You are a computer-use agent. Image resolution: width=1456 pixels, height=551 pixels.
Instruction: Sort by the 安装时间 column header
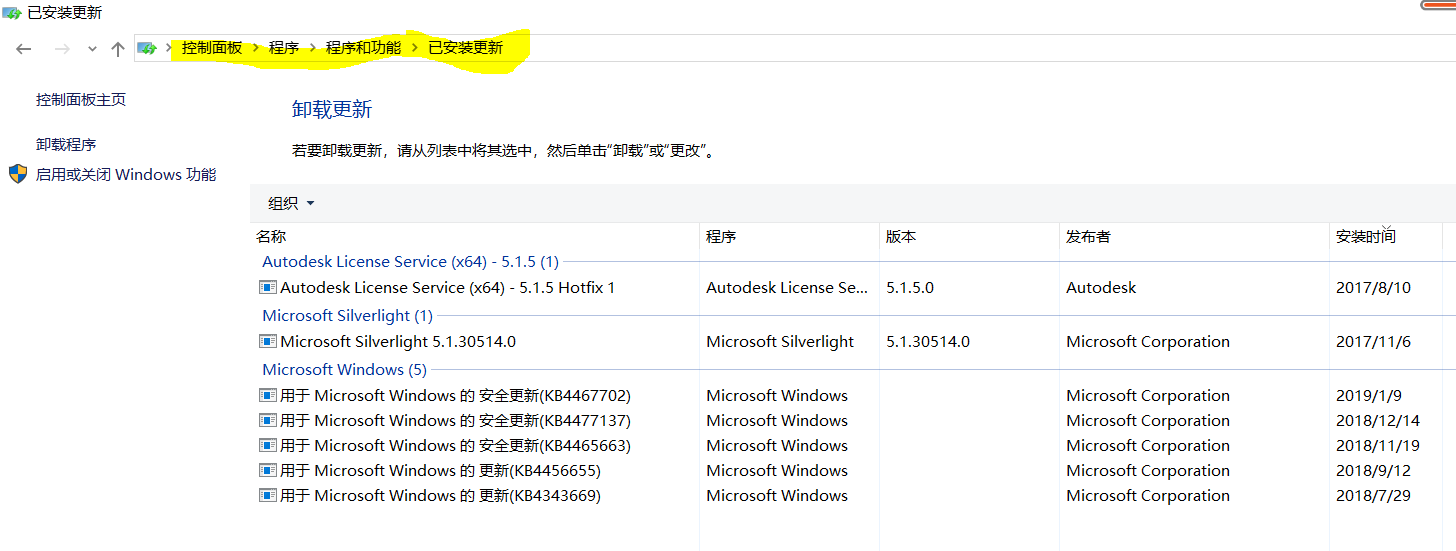coord(1385,237)
